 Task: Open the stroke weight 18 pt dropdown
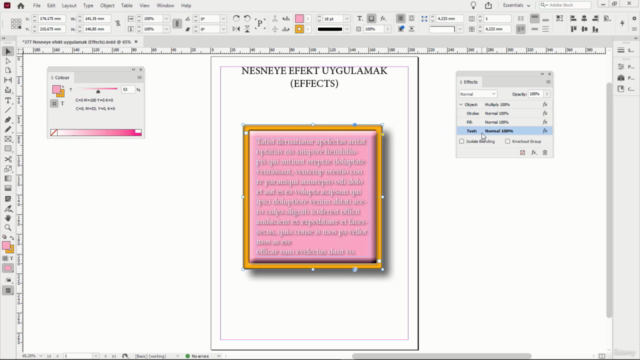tap(347, 19)
